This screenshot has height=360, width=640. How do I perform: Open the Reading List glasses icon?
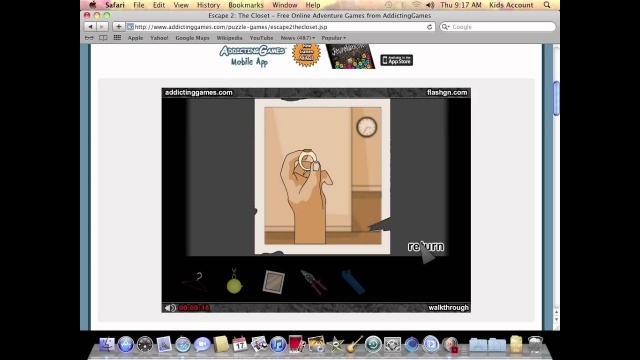[89, 38]
